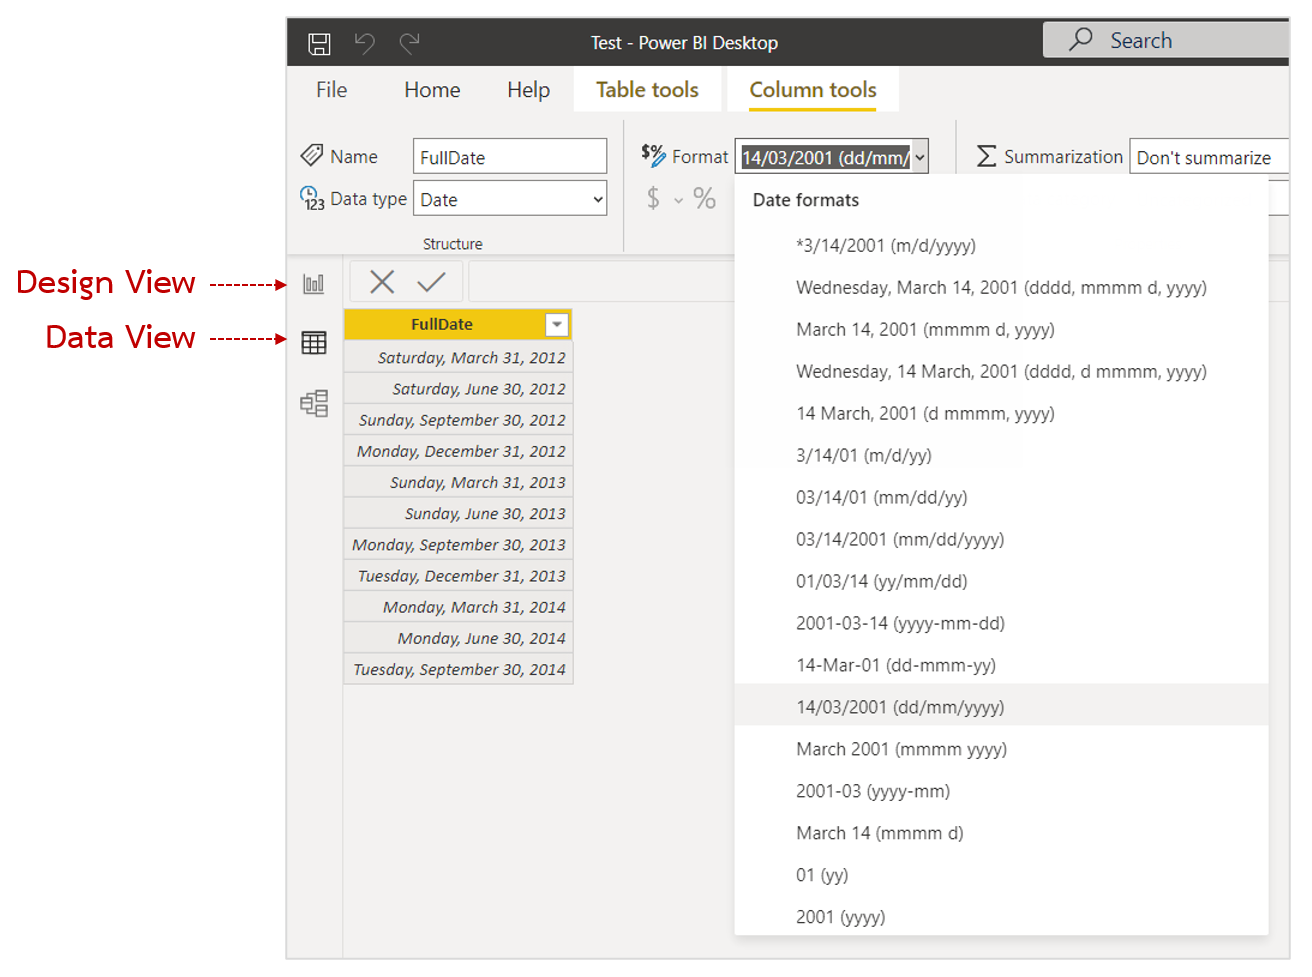1312x977 pixels.
Task: Click the Format painter ($%) icon
Action: [x=652, y=156]
